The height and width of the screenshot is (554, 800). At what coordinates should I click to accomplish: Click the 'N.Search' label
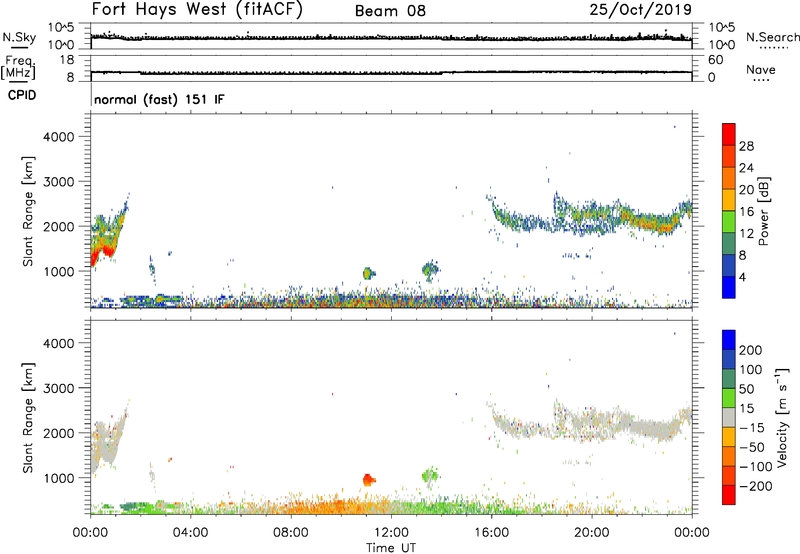tap(773, 37)
